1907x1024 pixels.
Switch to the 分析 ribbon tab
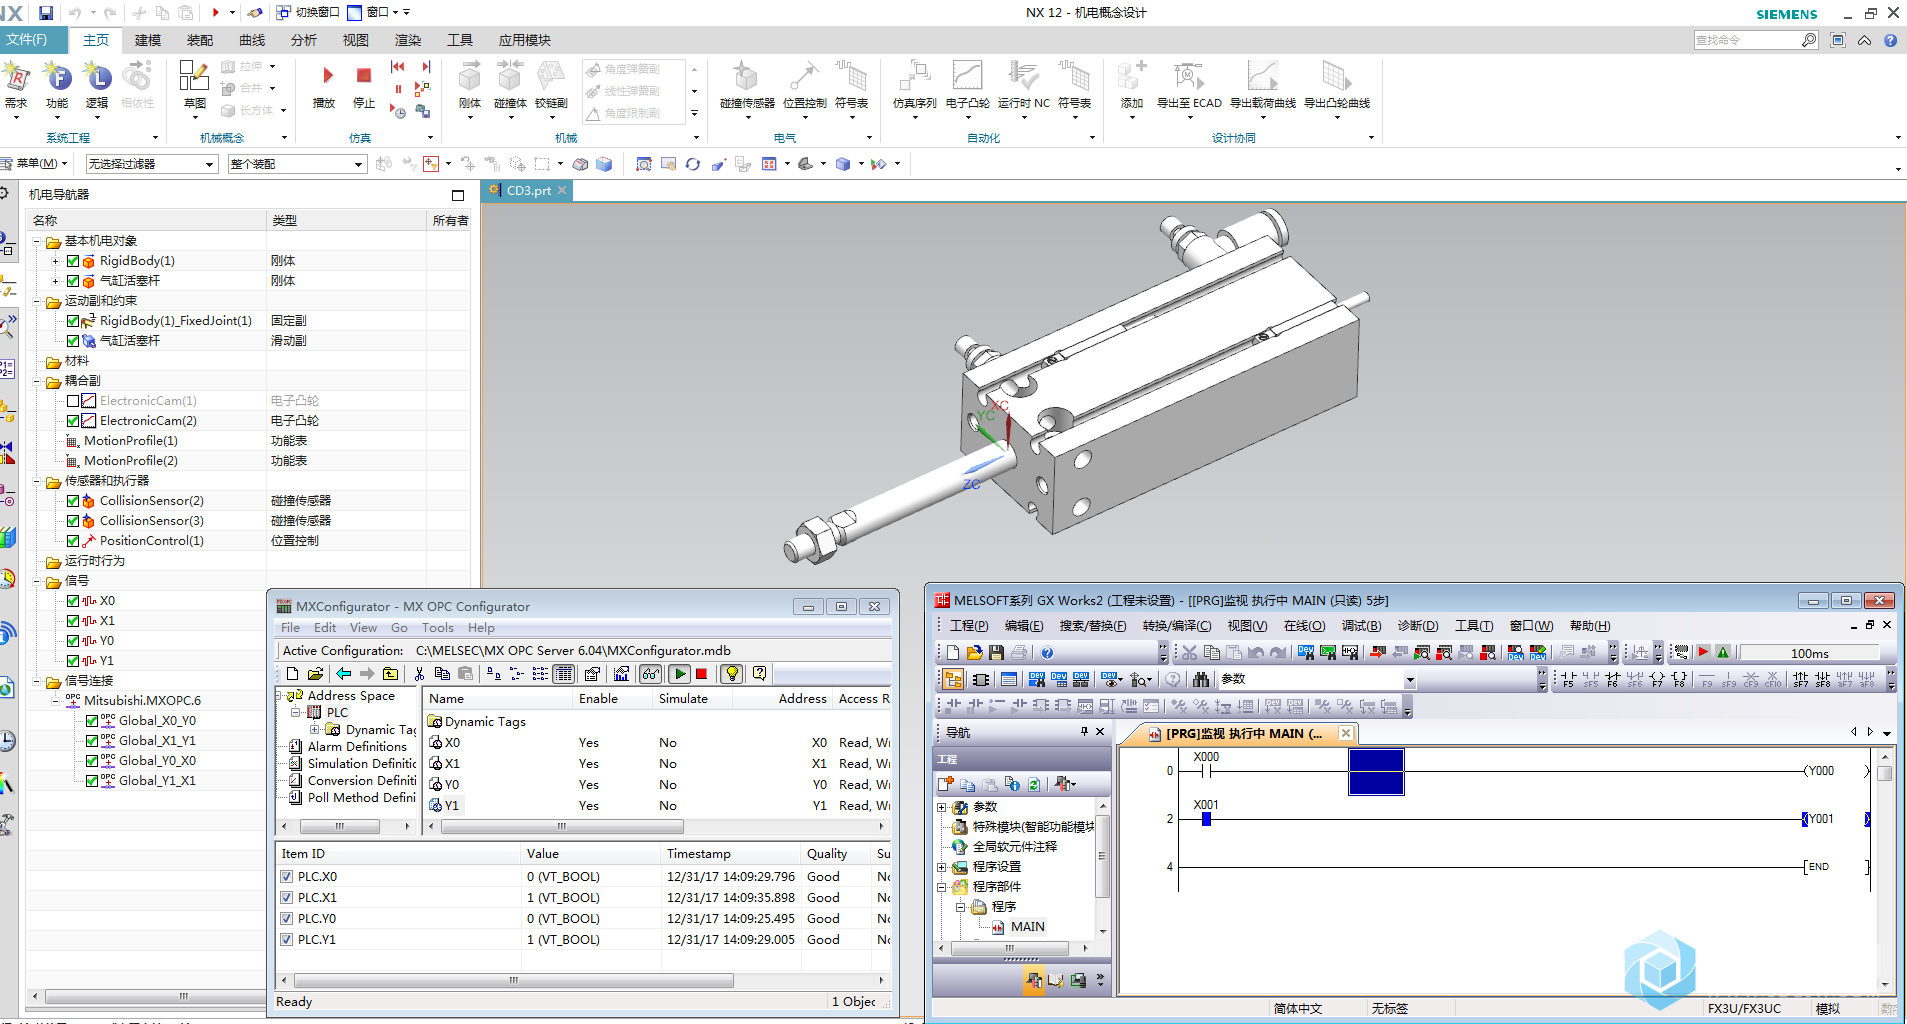(304, 40)
